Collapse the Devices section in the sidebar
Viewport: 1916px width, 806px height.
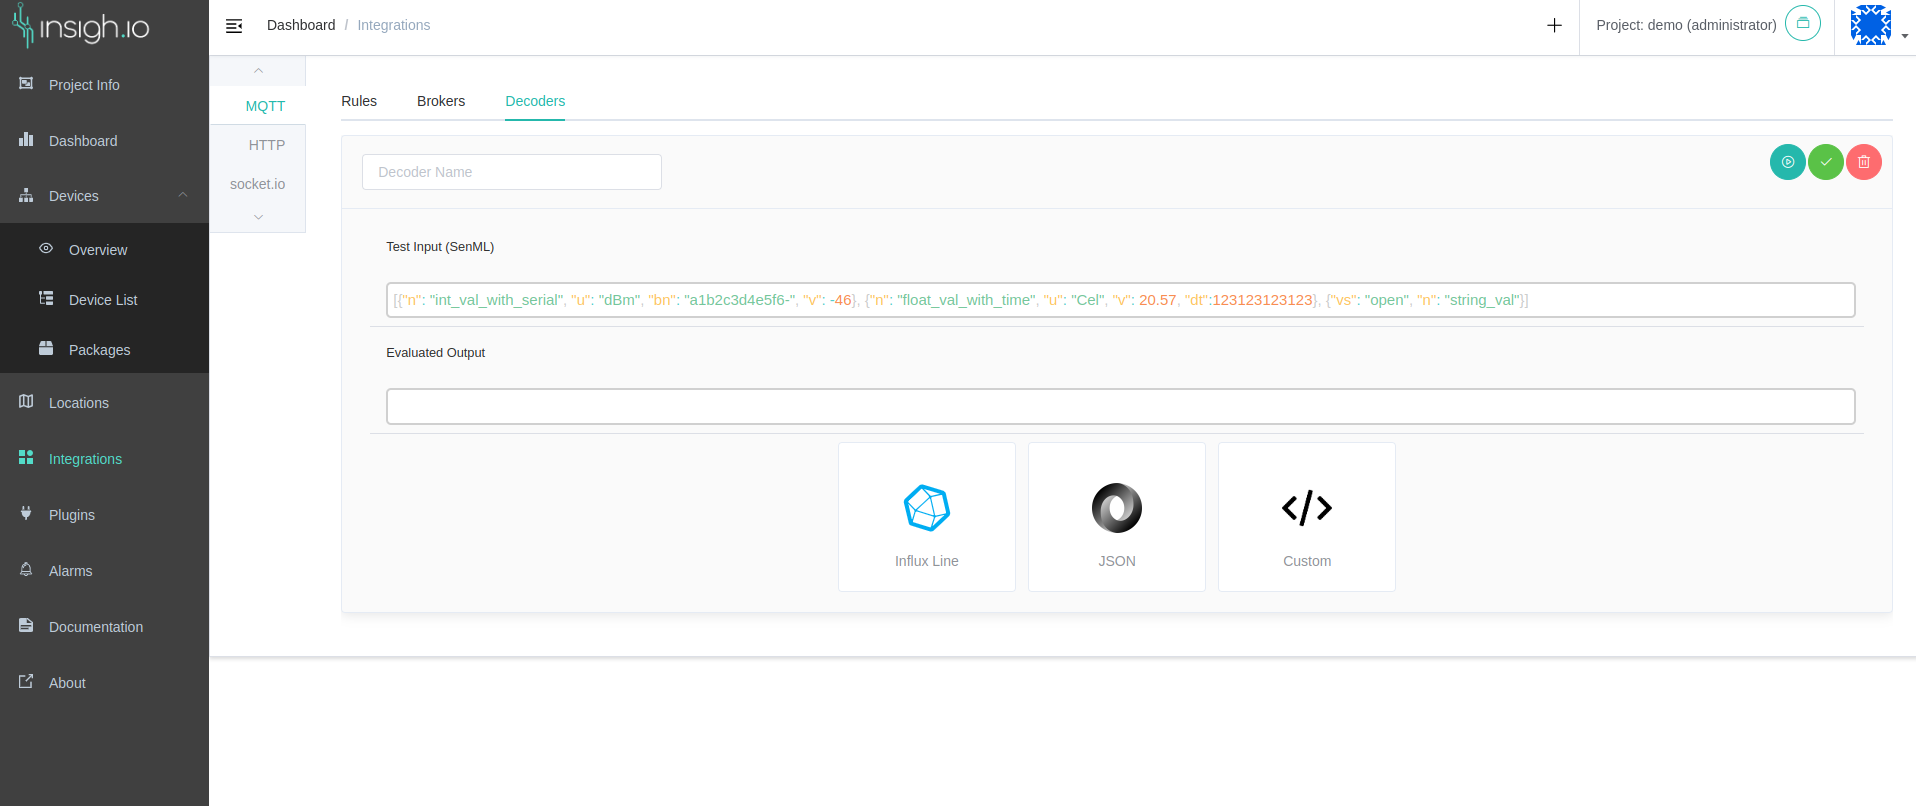(182, 195)
